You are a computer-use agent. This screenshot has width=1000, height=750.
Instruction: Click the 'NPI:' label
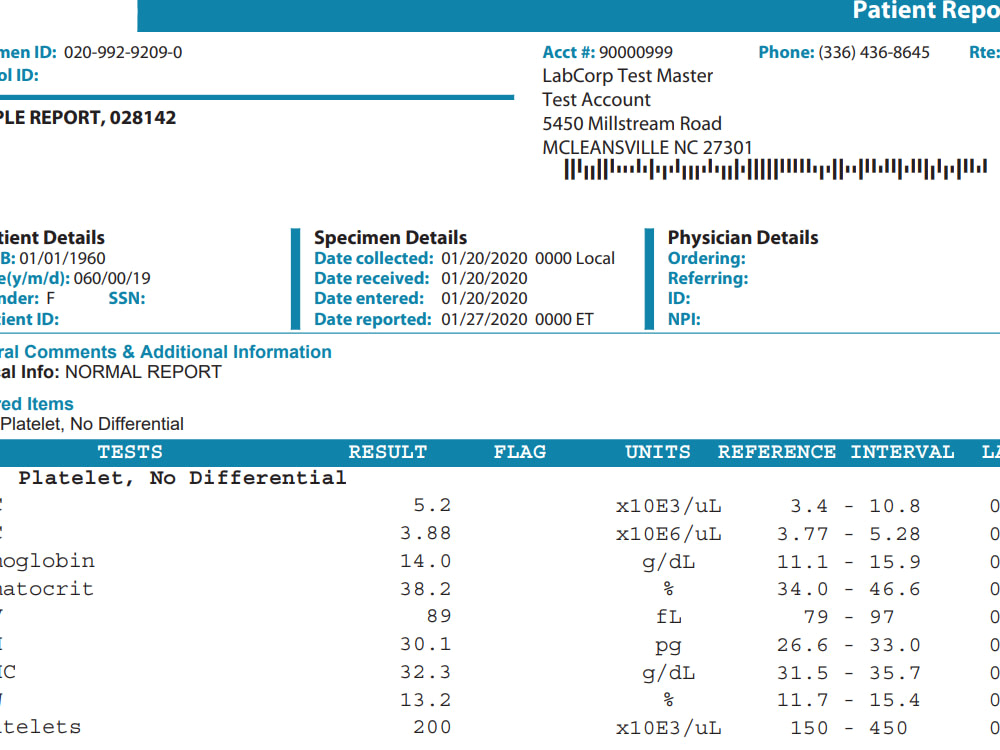point(684,320)
